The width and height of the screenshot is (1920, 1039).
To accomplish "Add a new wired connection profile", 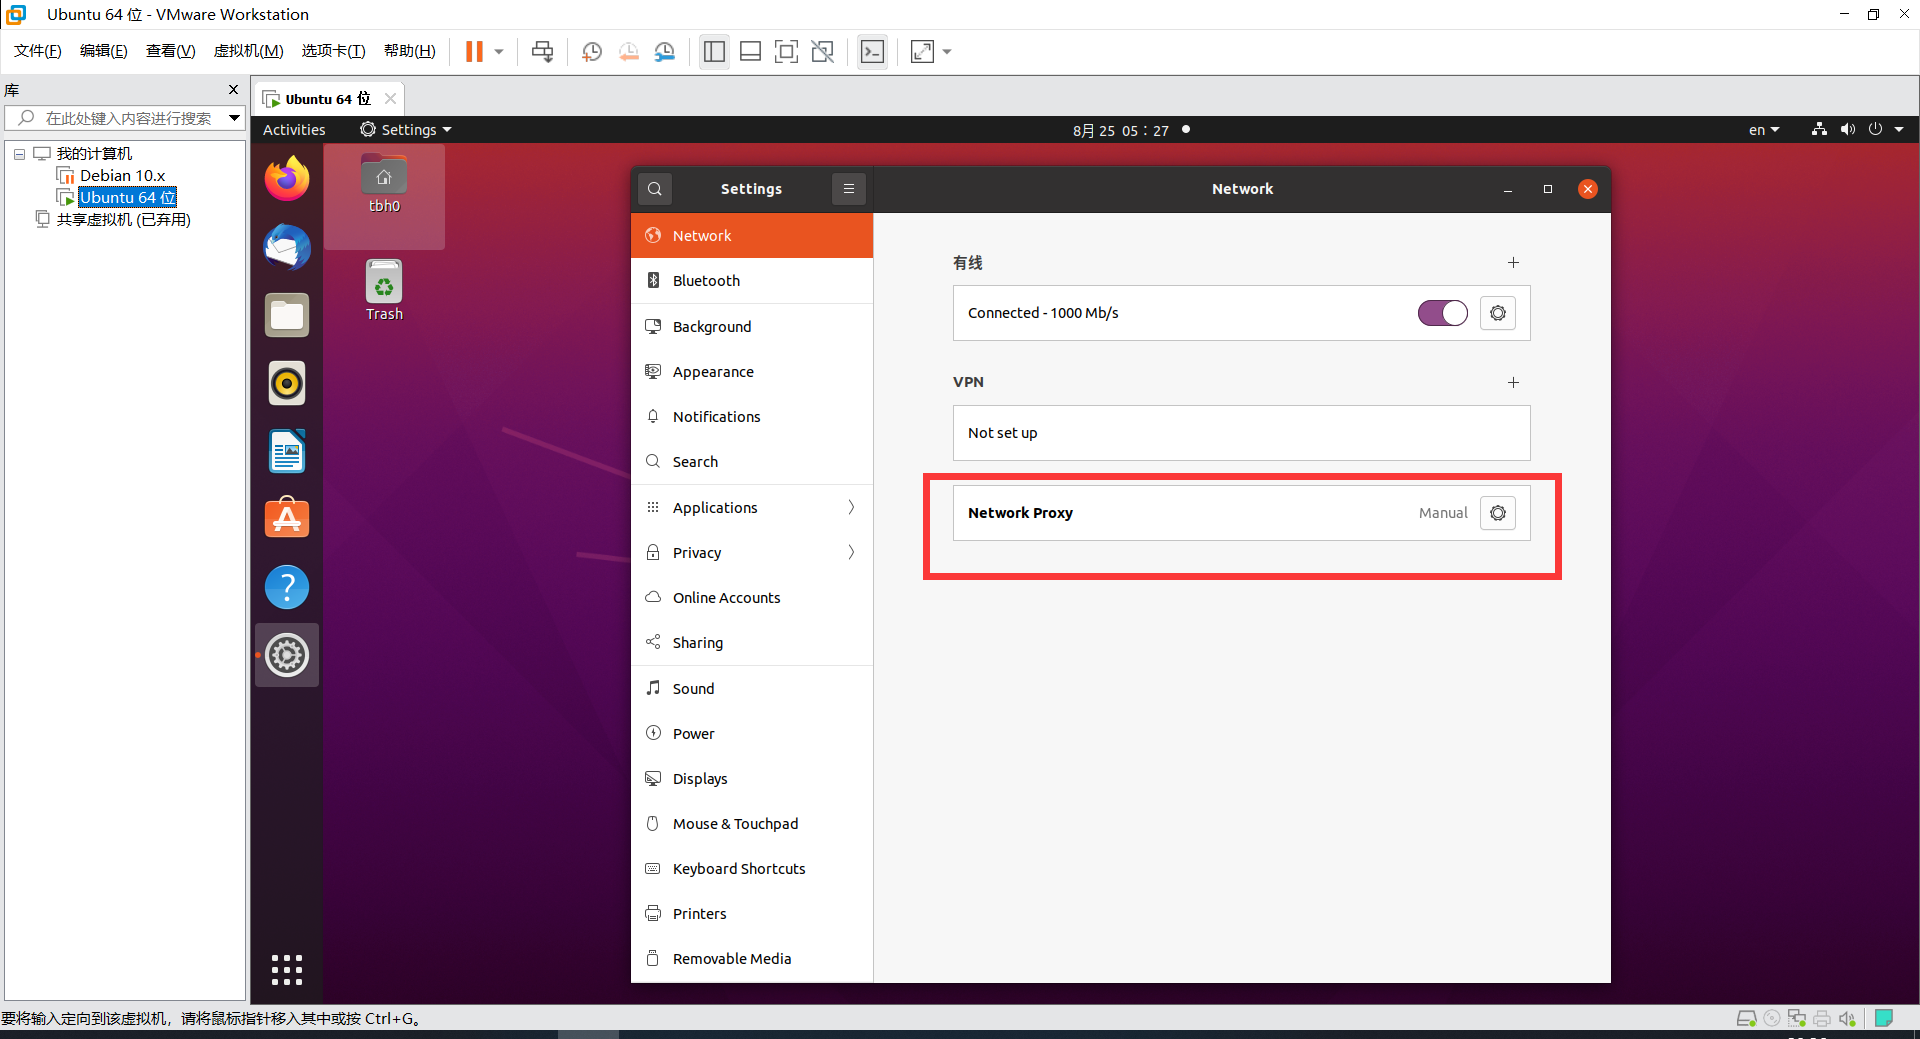I will [1513, 262].
